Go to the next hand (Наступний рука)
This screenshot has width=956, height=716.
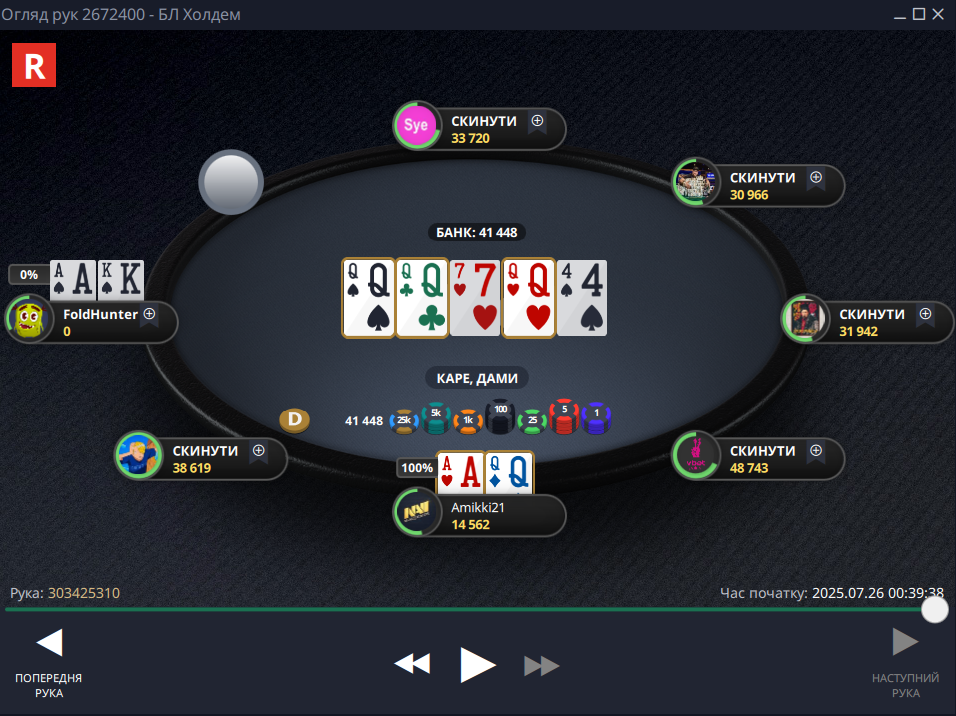905,664
